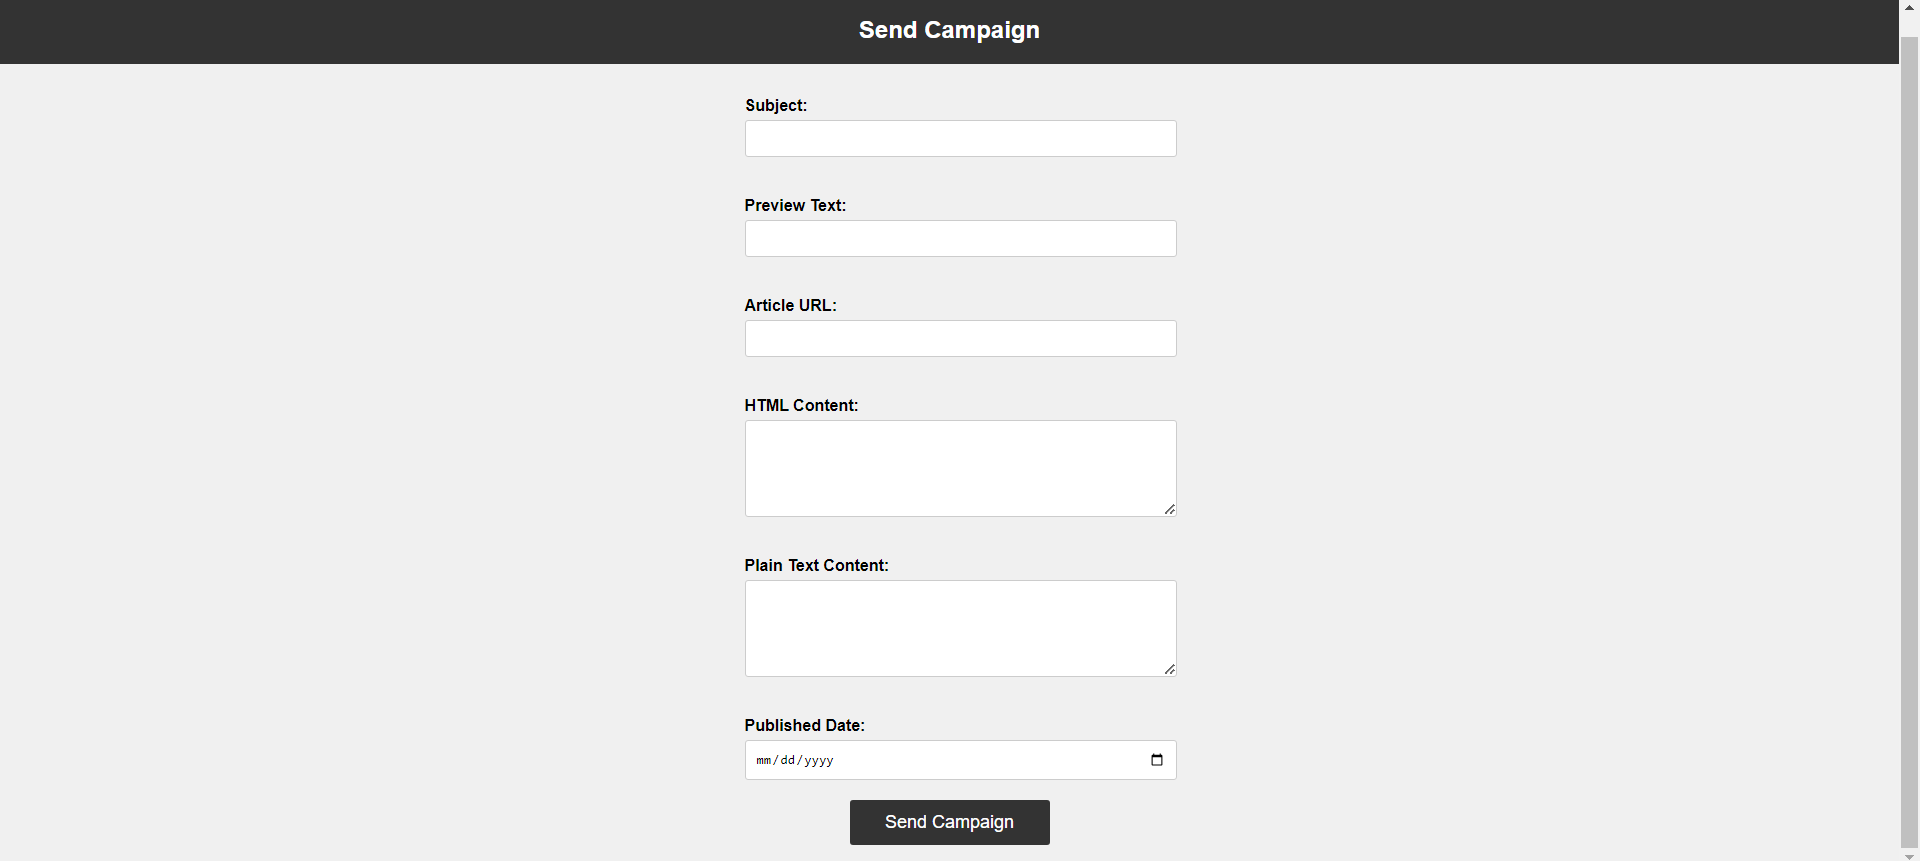Click inside the Preview Text field
This screenshot has height=861, width=1920.
960,238
